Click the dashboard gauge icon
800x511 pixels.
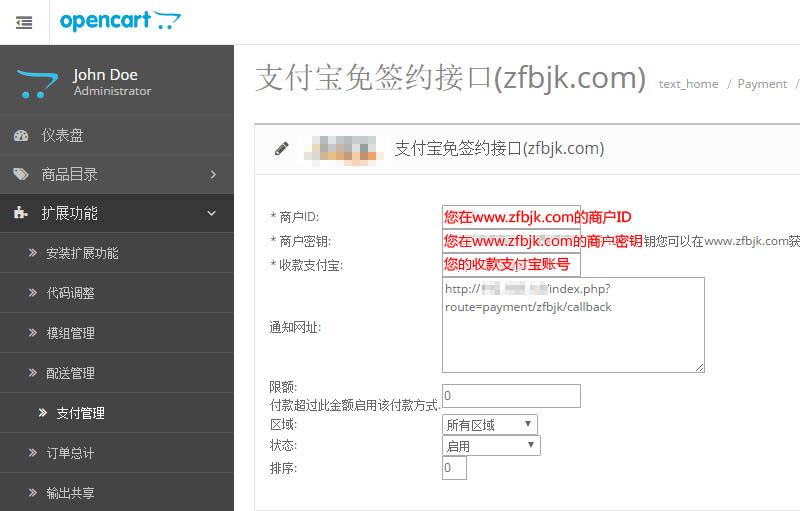coord(21,135)
